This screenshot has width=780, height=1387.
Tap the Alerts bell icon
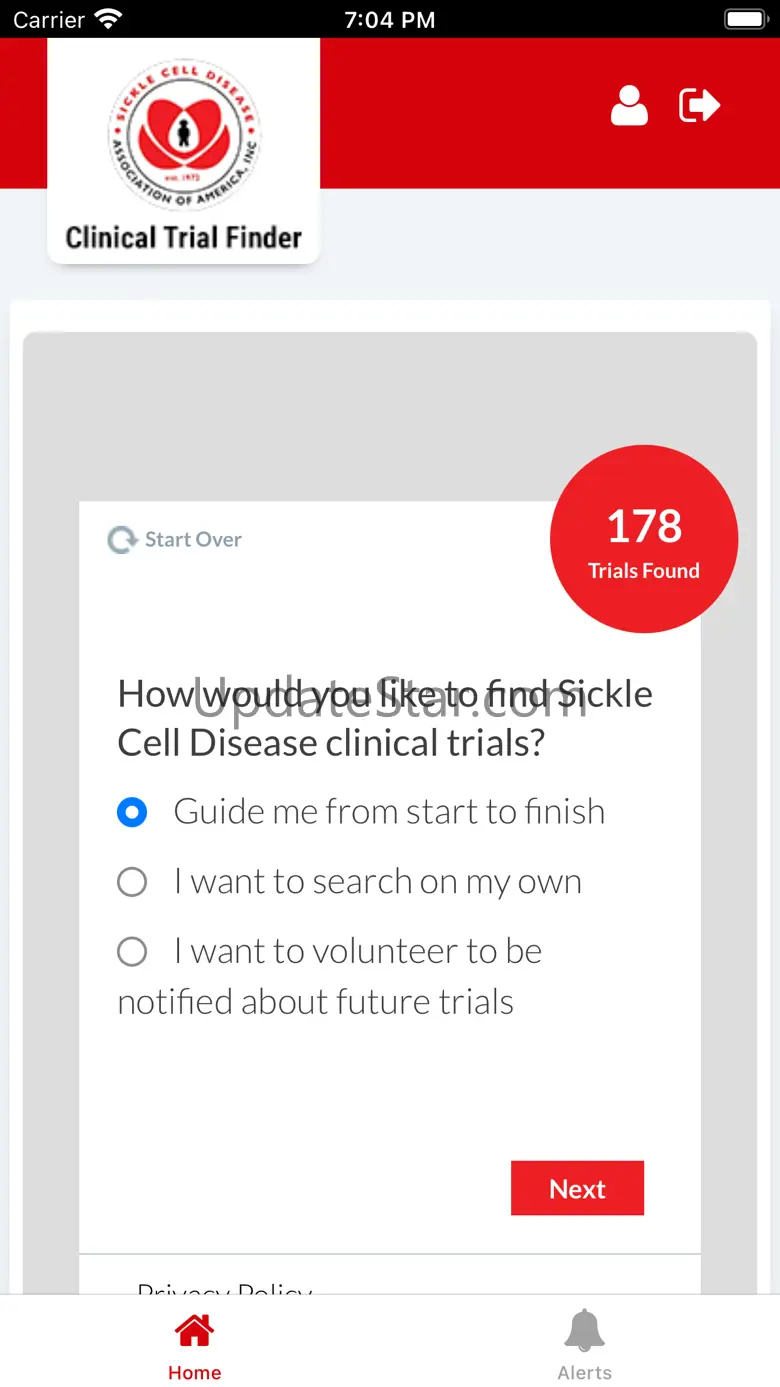[584, 1331]
